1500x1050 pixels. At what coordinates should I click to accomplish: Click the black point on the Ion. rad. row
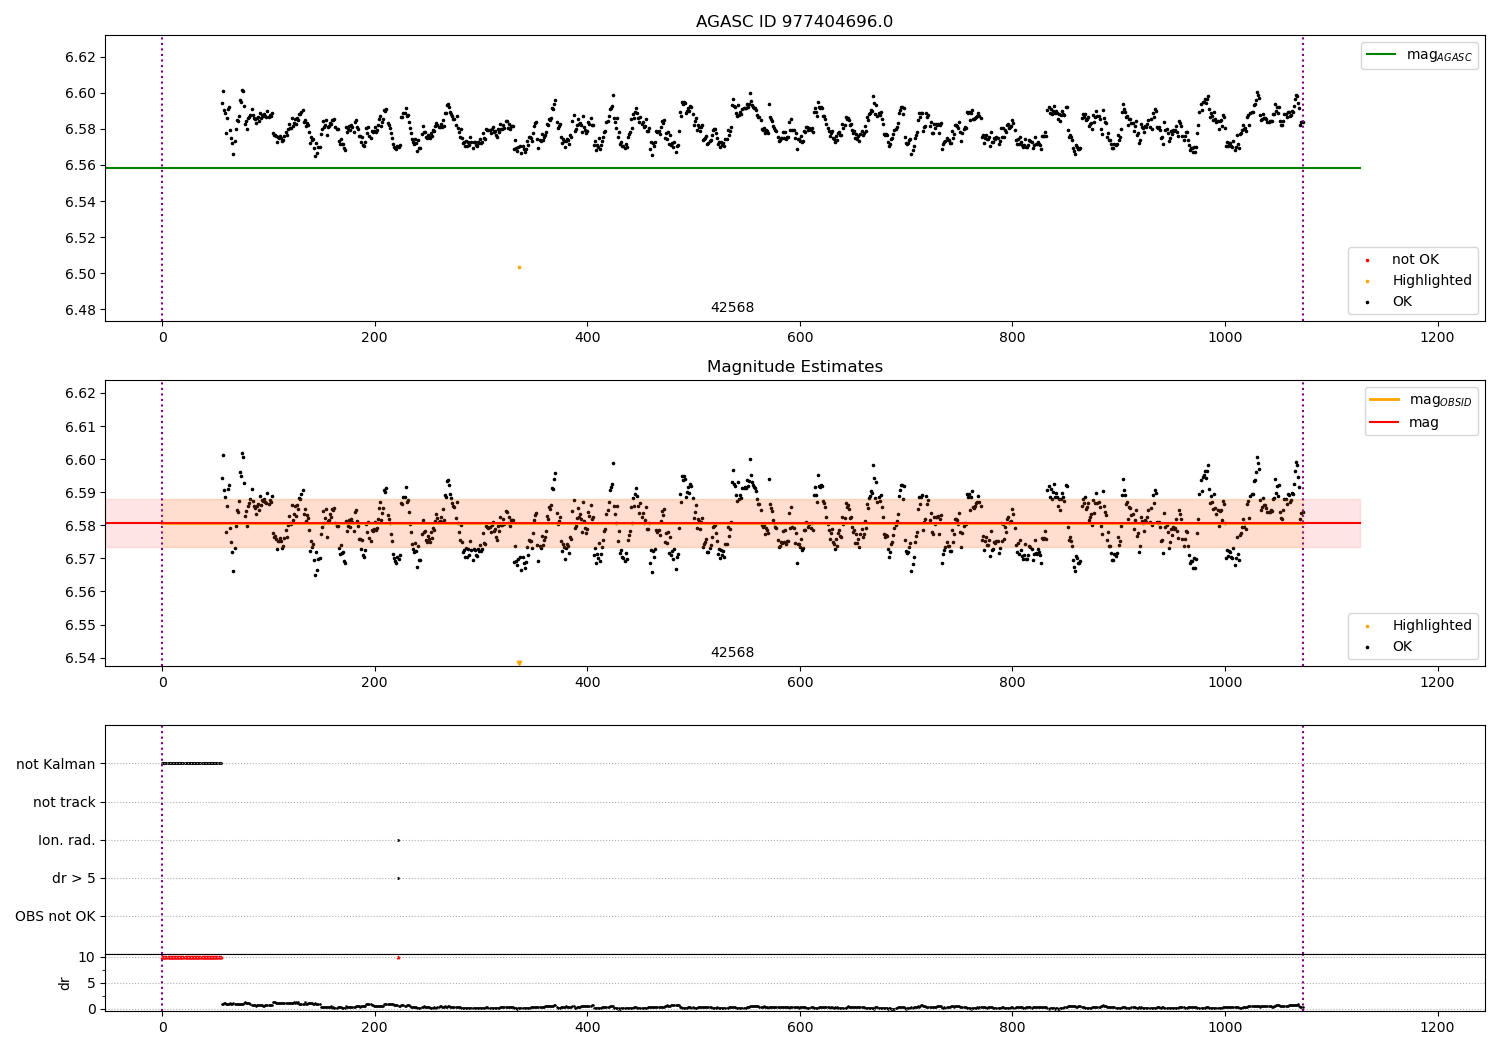coord(398,840)
